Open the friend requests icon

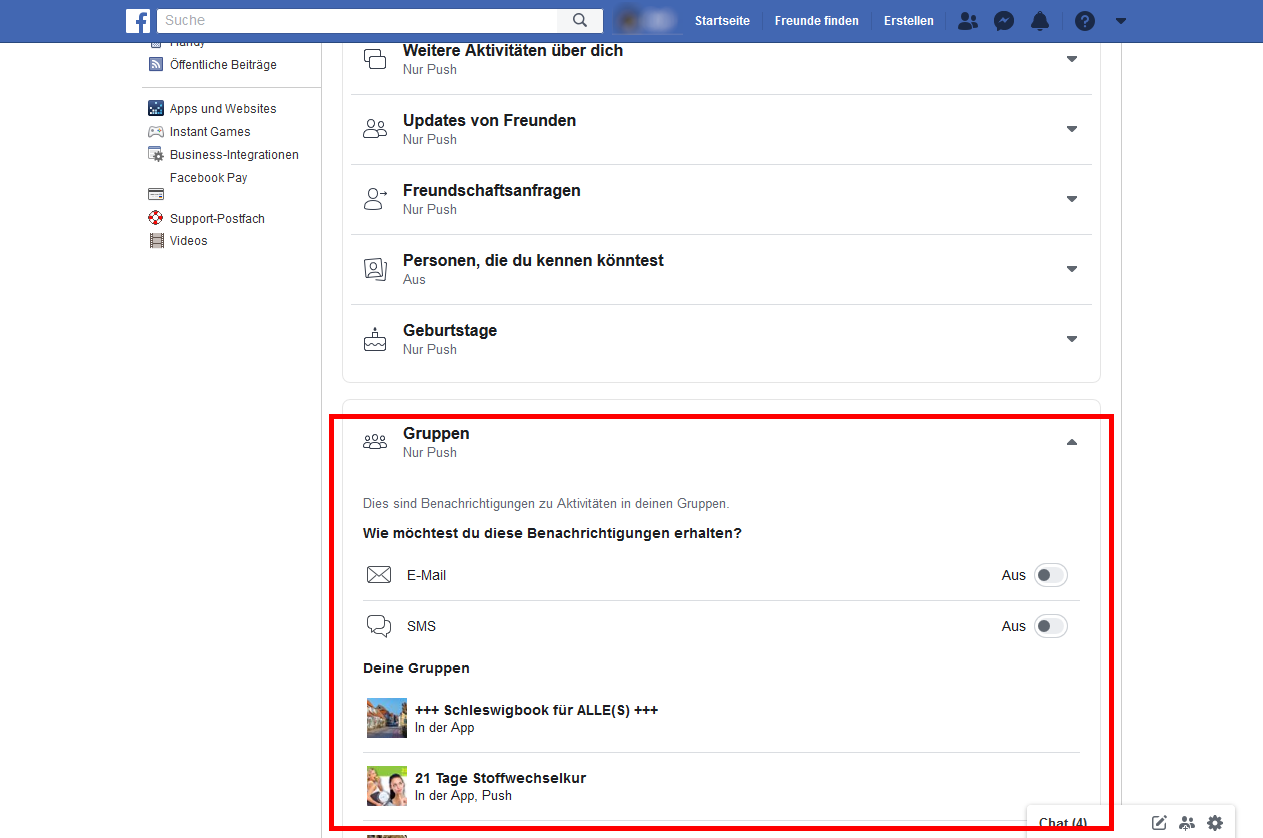coord(967,20)
